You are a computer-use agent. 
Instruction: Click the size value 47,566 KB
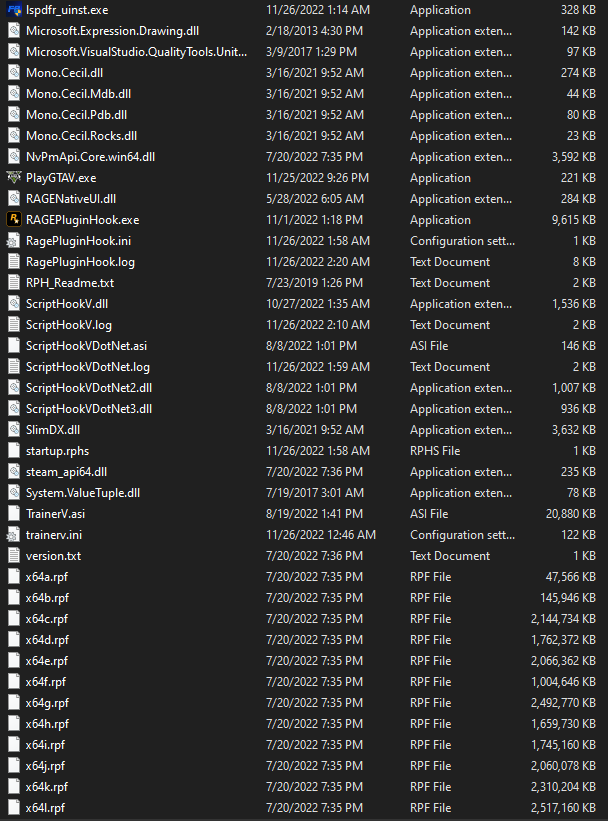click(x=571, y=576)
